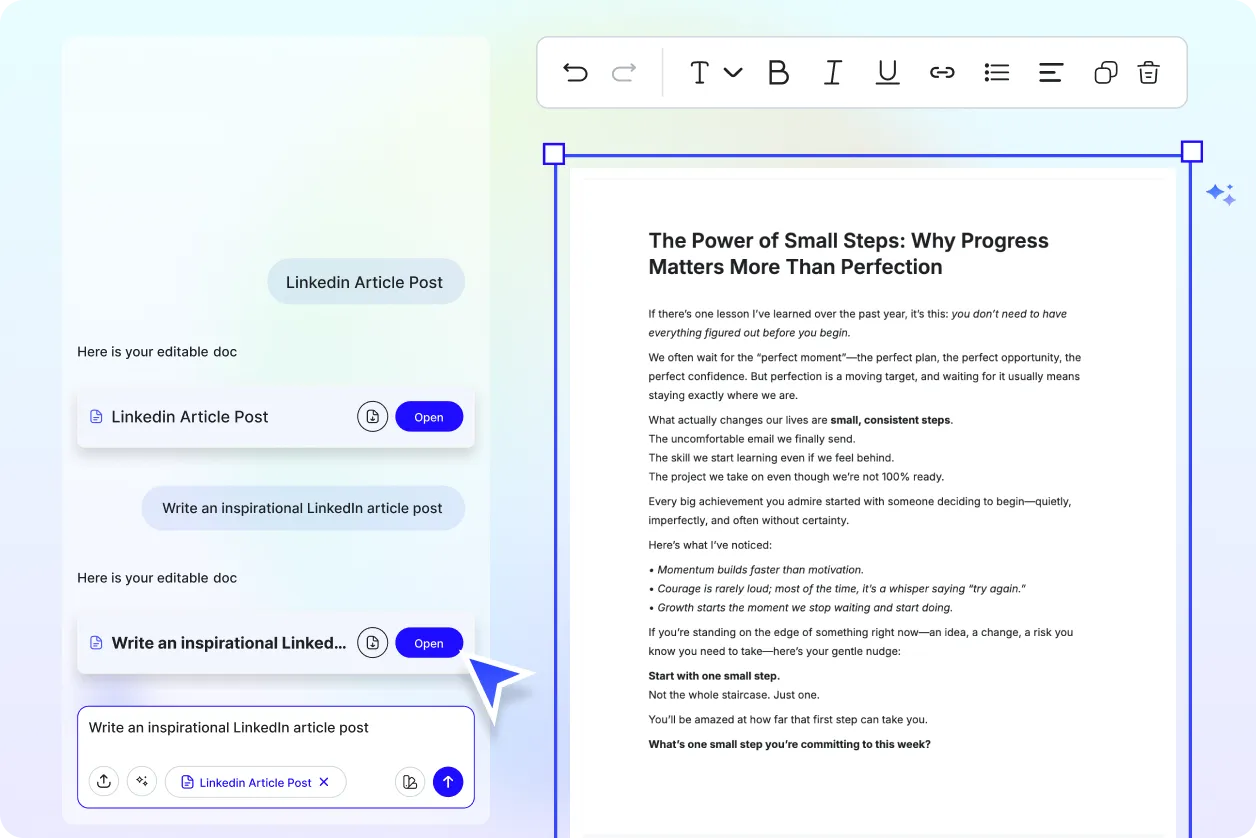Viewport: 1256px width, 838px height.
Task: Toggle bold formatting in the toolbar
Action: coord(779,72)
